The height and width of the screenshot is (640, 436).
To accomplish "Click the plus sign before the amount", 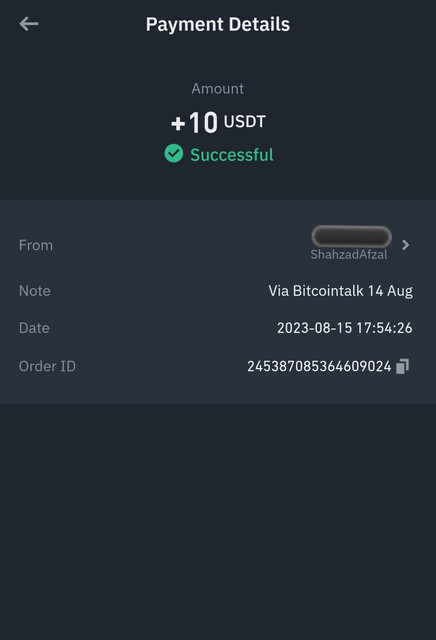I will coord(178,123).
